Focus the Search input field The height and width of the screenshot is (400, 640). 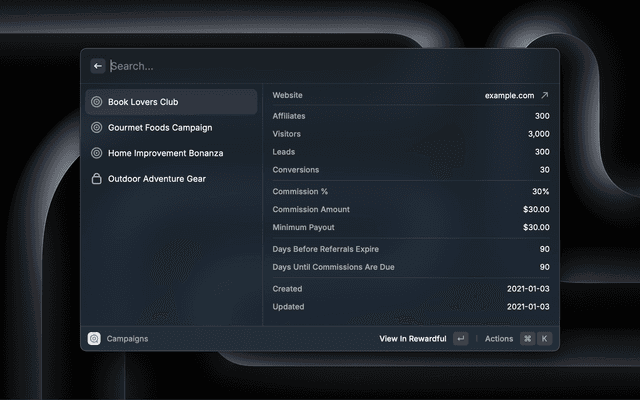coord(320,66)
